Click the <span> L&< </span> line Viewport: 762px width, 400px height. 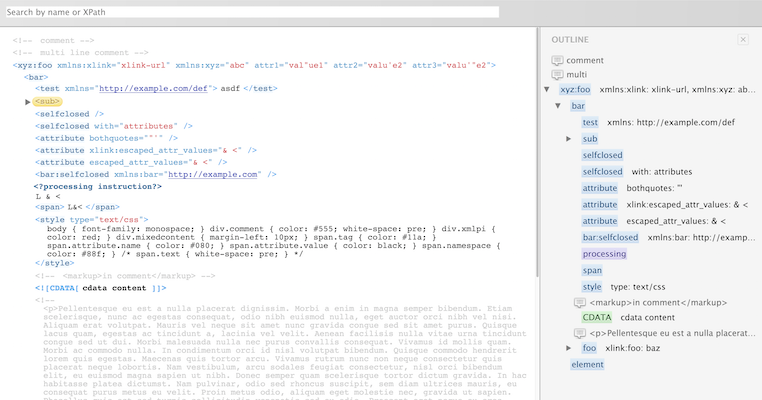pyautogui.click(x=77, y=207)
